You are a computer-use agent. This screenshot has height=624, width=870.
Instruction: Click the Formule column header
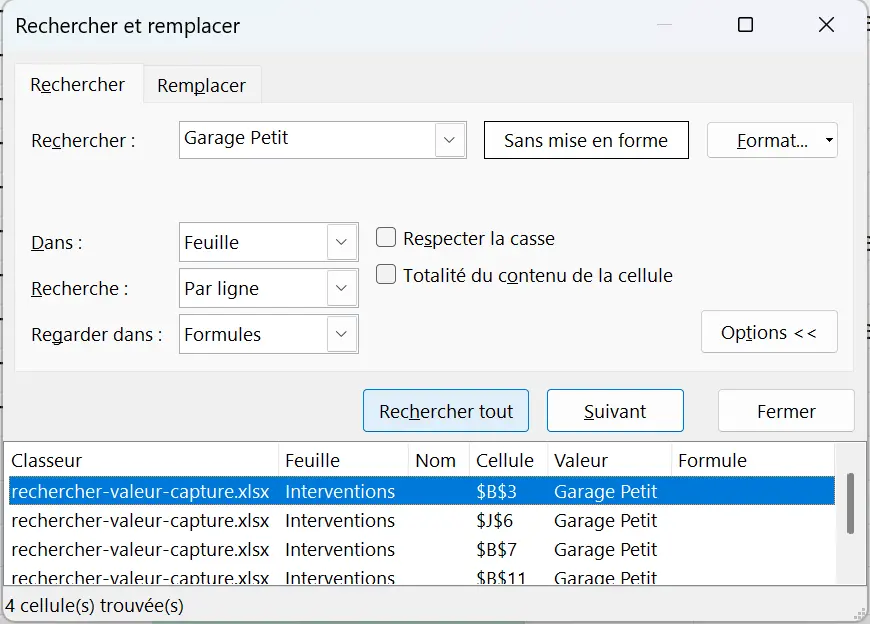point(753,460)
